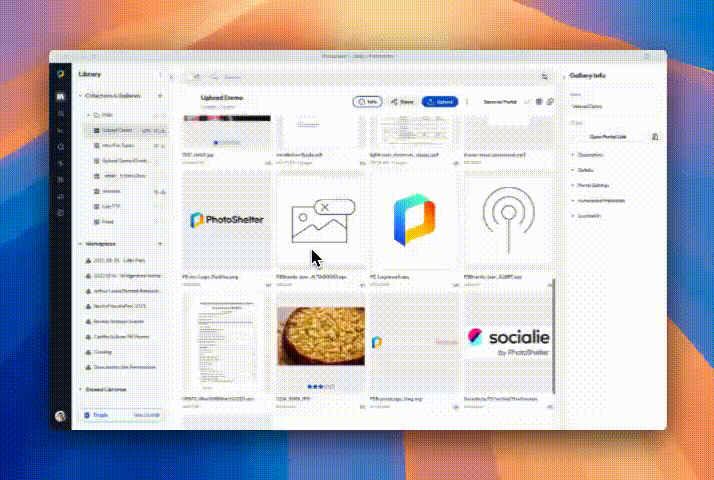Viewport: 714px width, 480px height.
Task: Toggle the Info button in the gallery header
Action: pyautogui.click(x=367, y=102)
